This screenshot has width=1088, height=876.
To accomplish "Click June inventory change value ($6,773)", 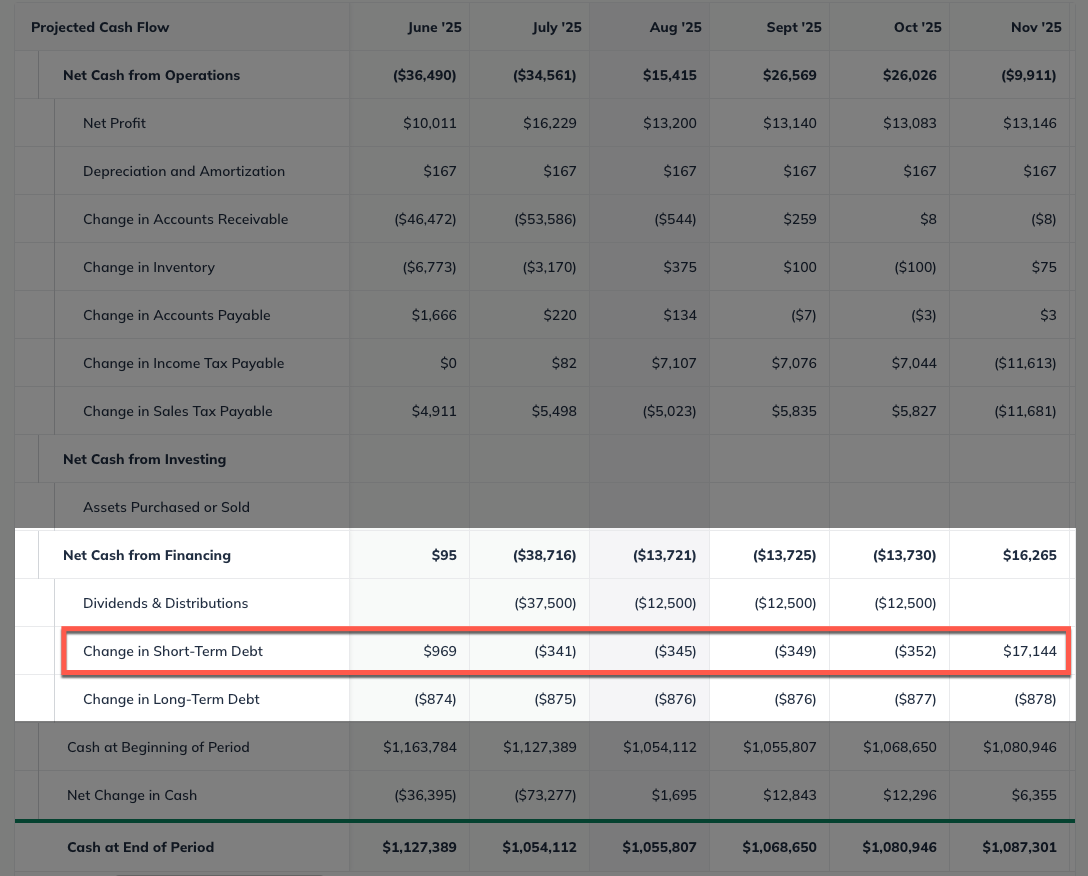I will [430, 267].
